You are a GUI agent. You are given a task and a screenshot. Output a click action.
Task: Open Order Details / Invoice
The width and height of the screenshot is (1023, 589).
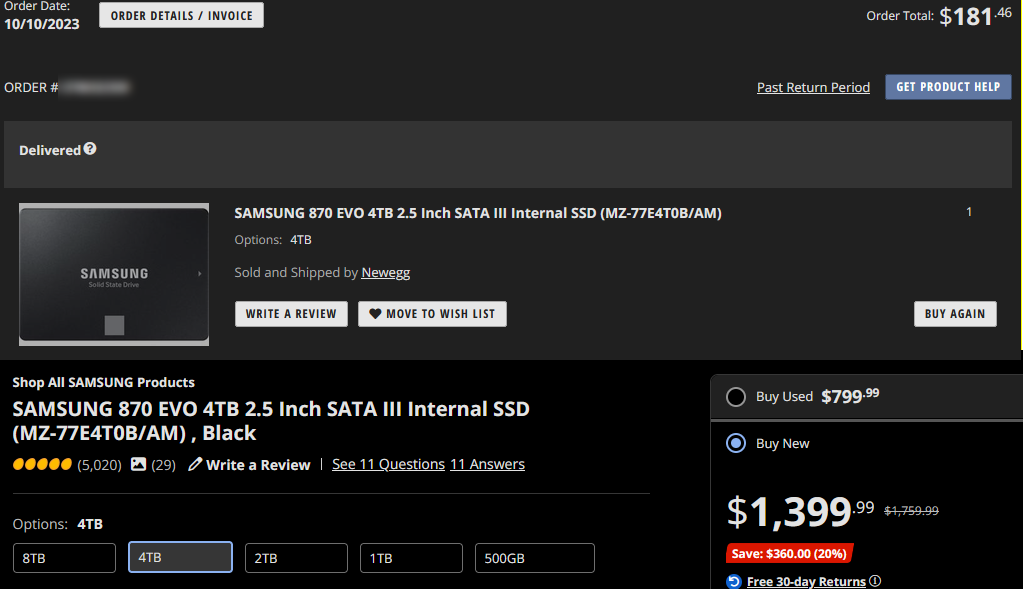[x=181, y=16]
